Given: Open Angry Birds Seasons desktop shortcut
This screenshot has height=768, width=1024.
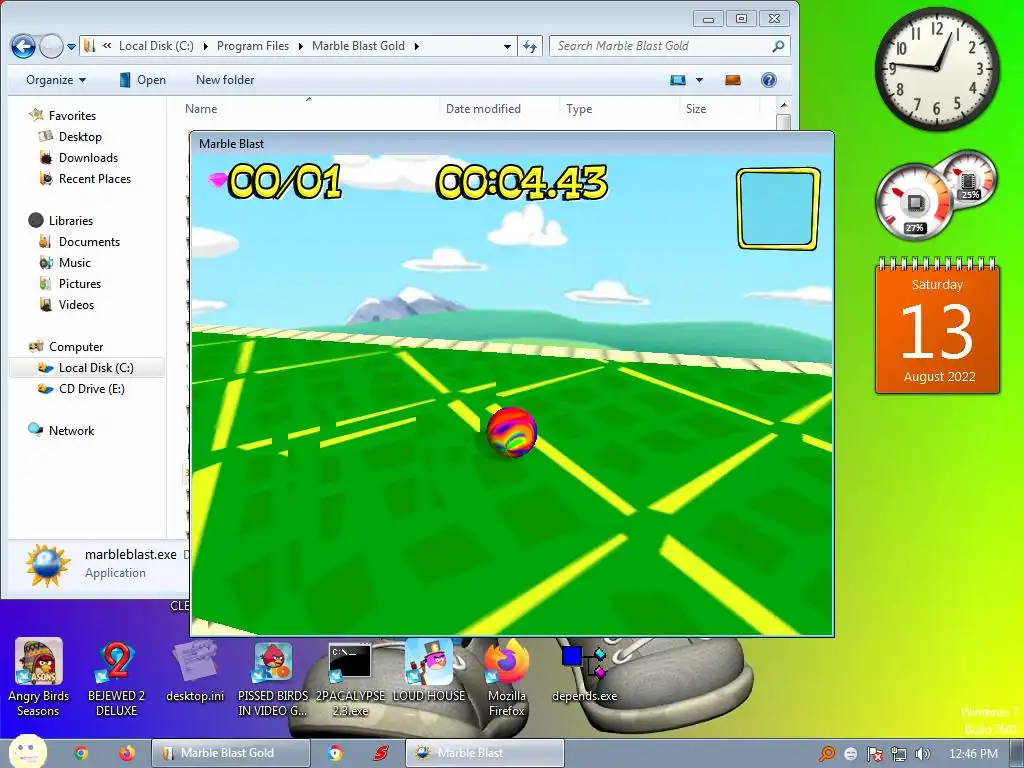Looking at the screenshot, I should pyautogui.click(x=38, y=678).
